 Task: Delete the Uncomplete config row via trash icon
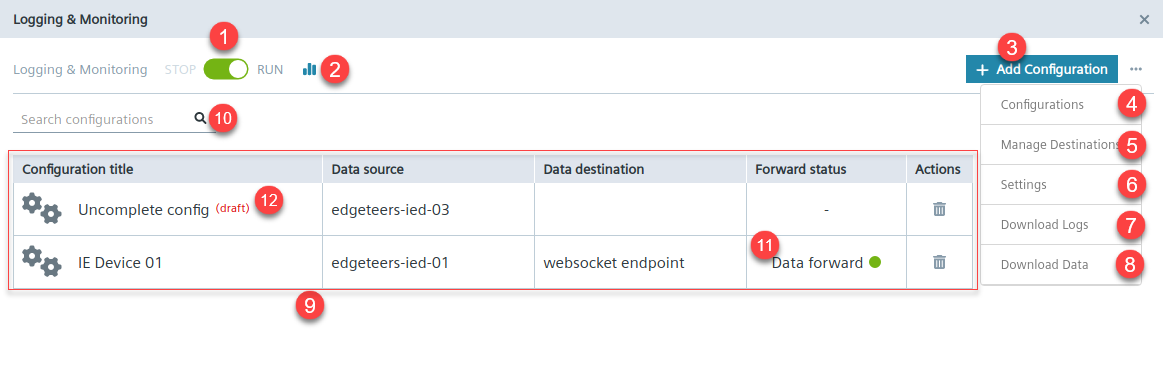(939, 209)
